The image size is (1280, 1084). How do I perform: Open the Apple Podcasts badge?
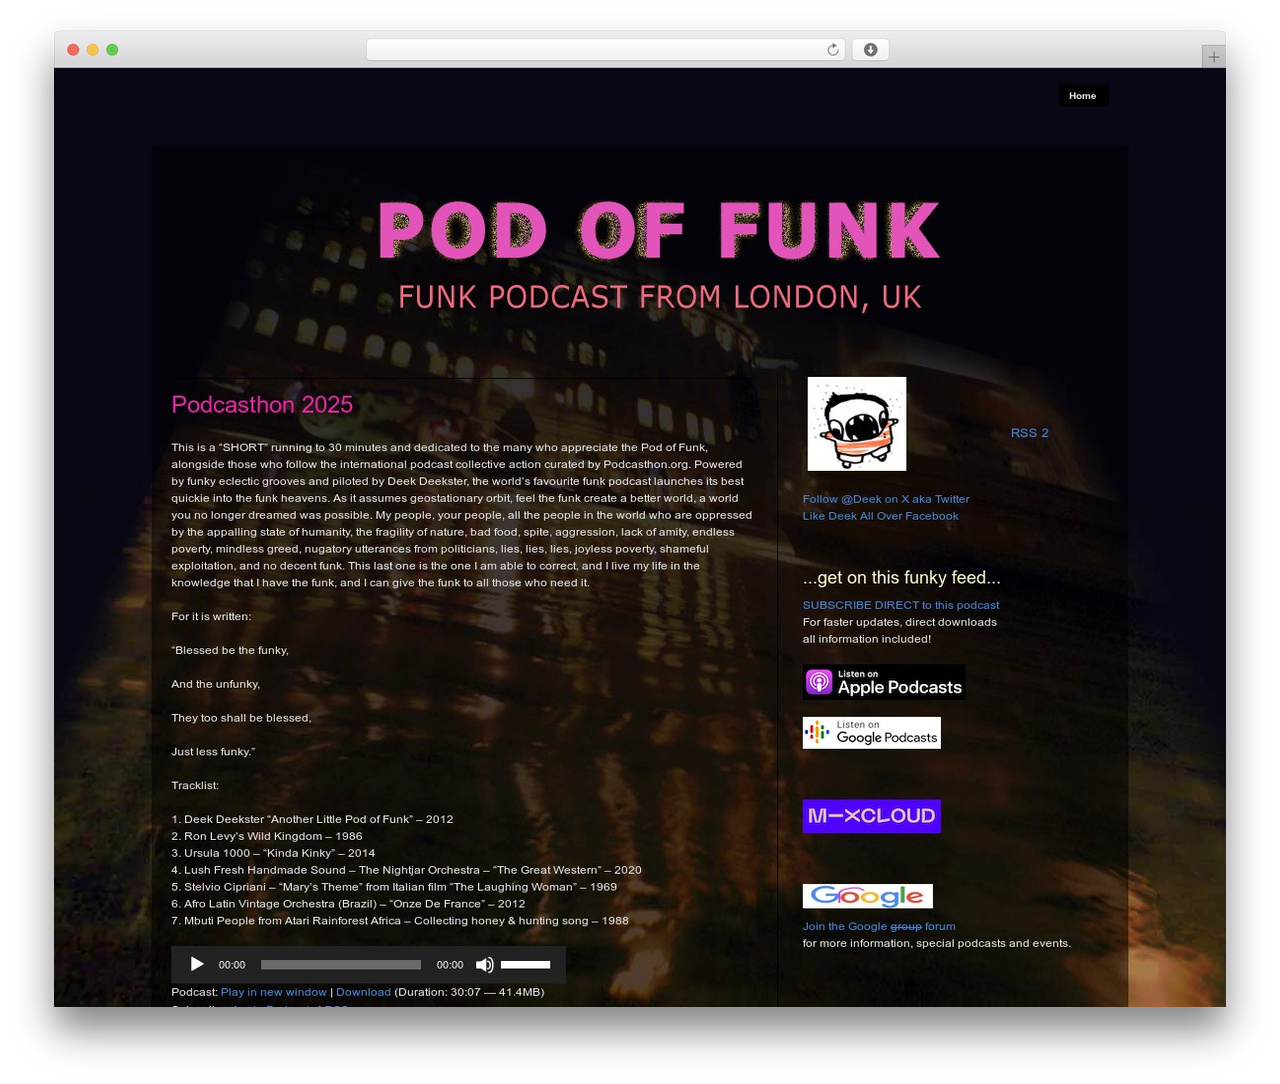[x=884, y=682]
